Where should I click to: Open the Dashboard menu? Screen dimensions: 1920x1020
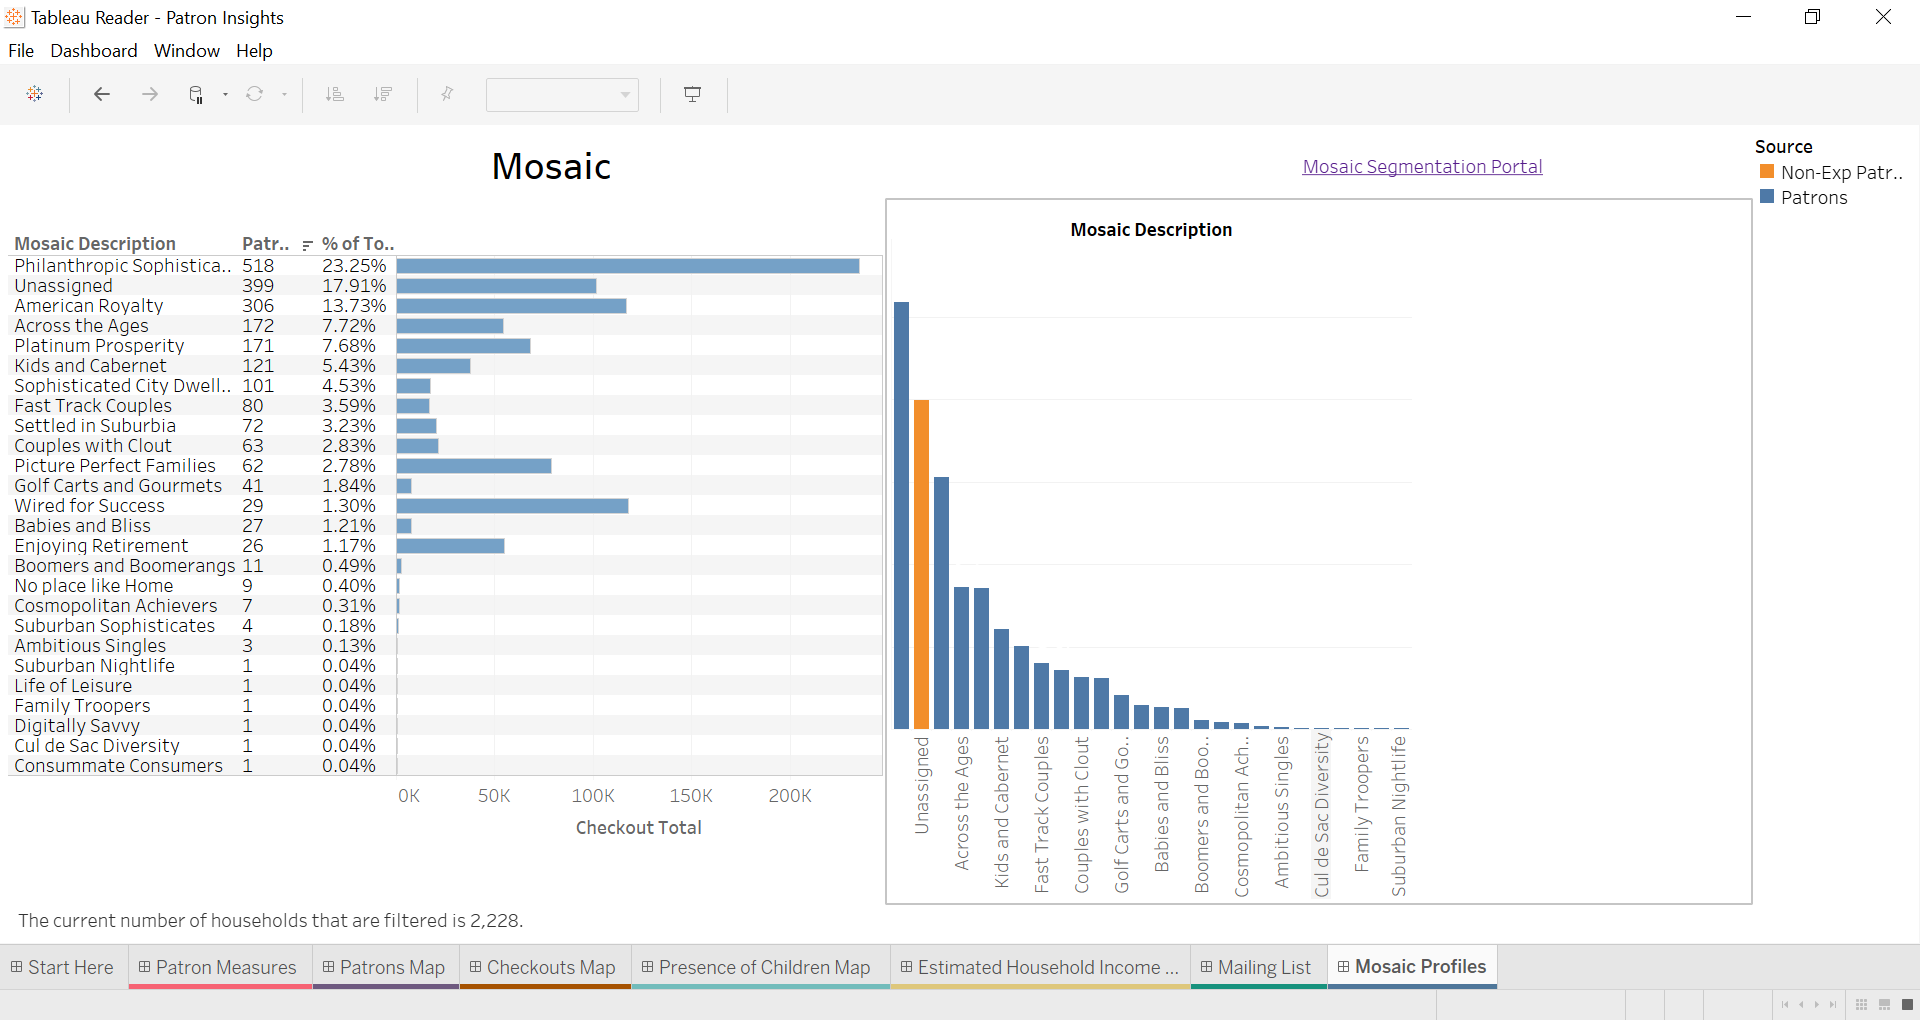click(94, 51)
